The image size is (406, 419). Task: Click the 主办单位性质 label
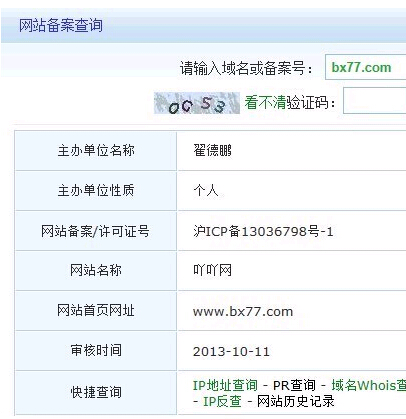point(96,191)
